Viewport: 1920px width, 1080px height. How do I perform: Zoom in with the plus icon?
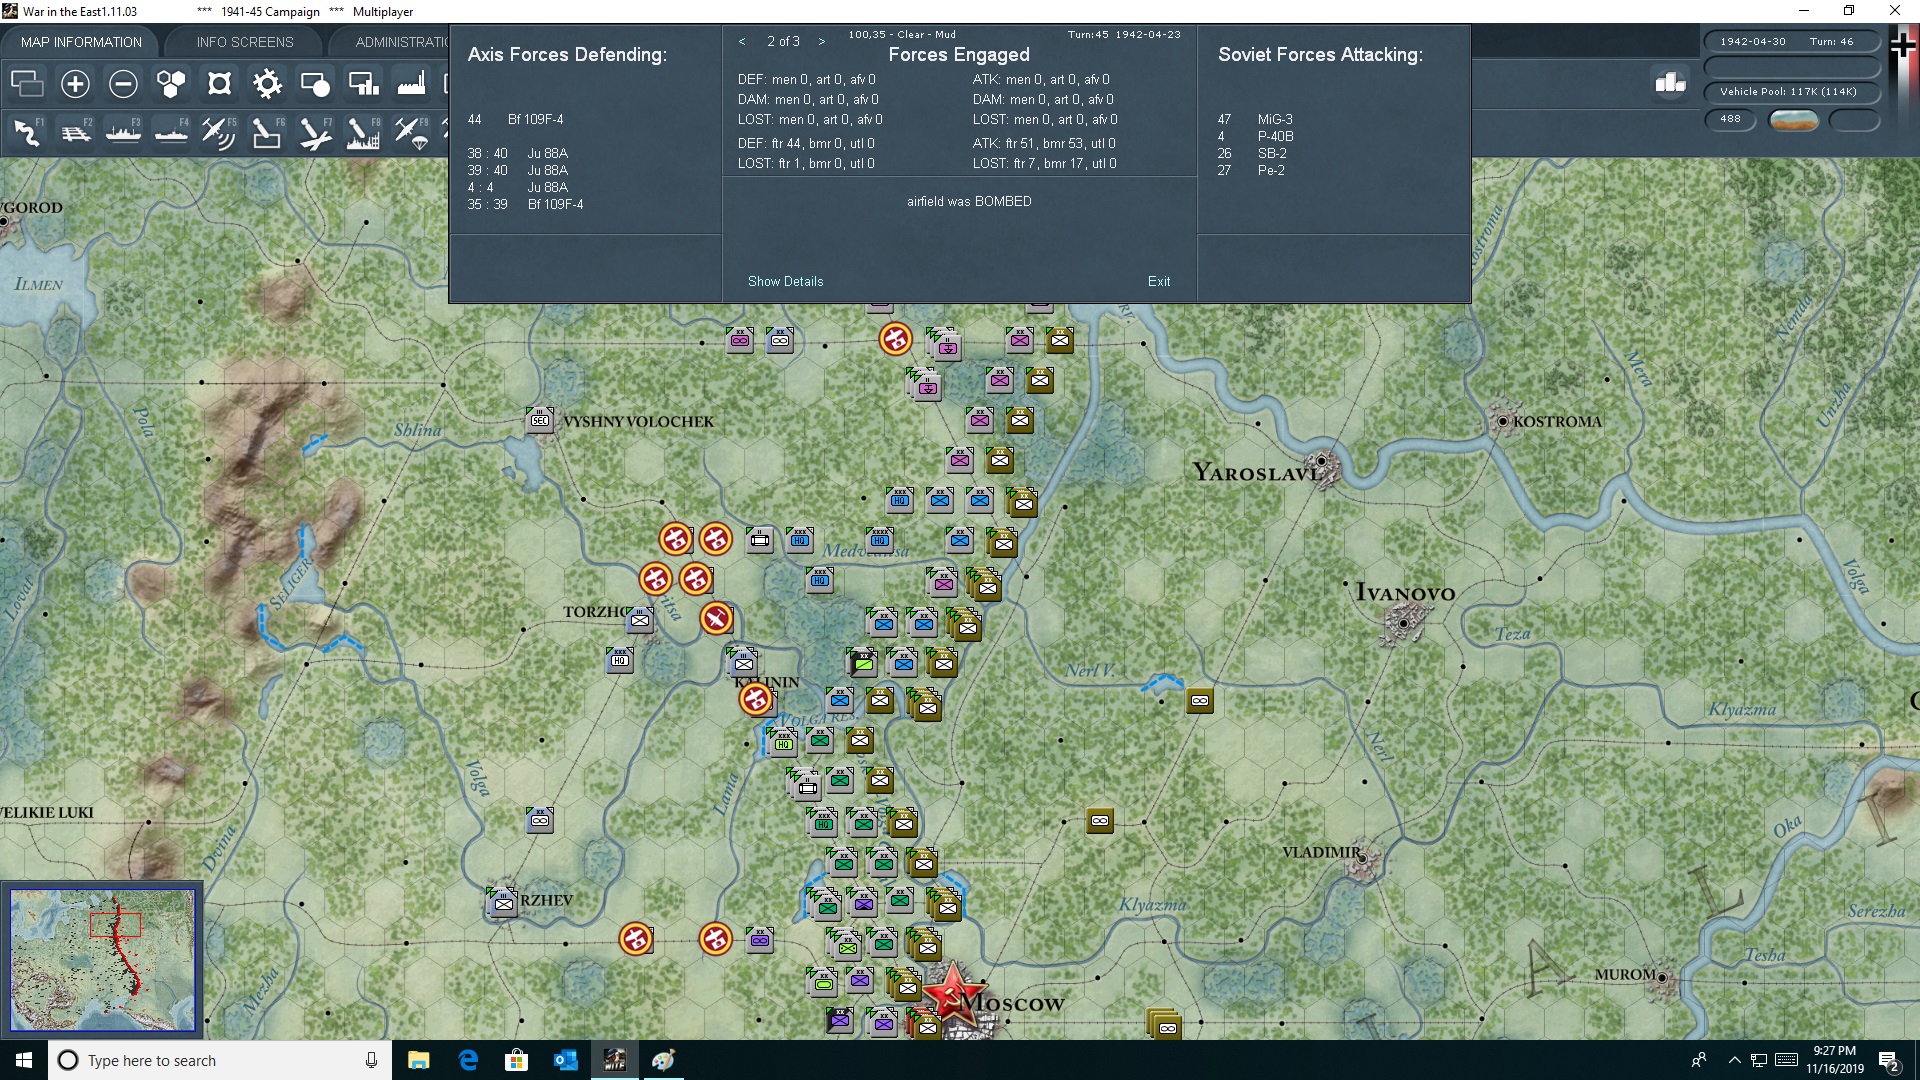pyautogui.click(x=75, y=83)
